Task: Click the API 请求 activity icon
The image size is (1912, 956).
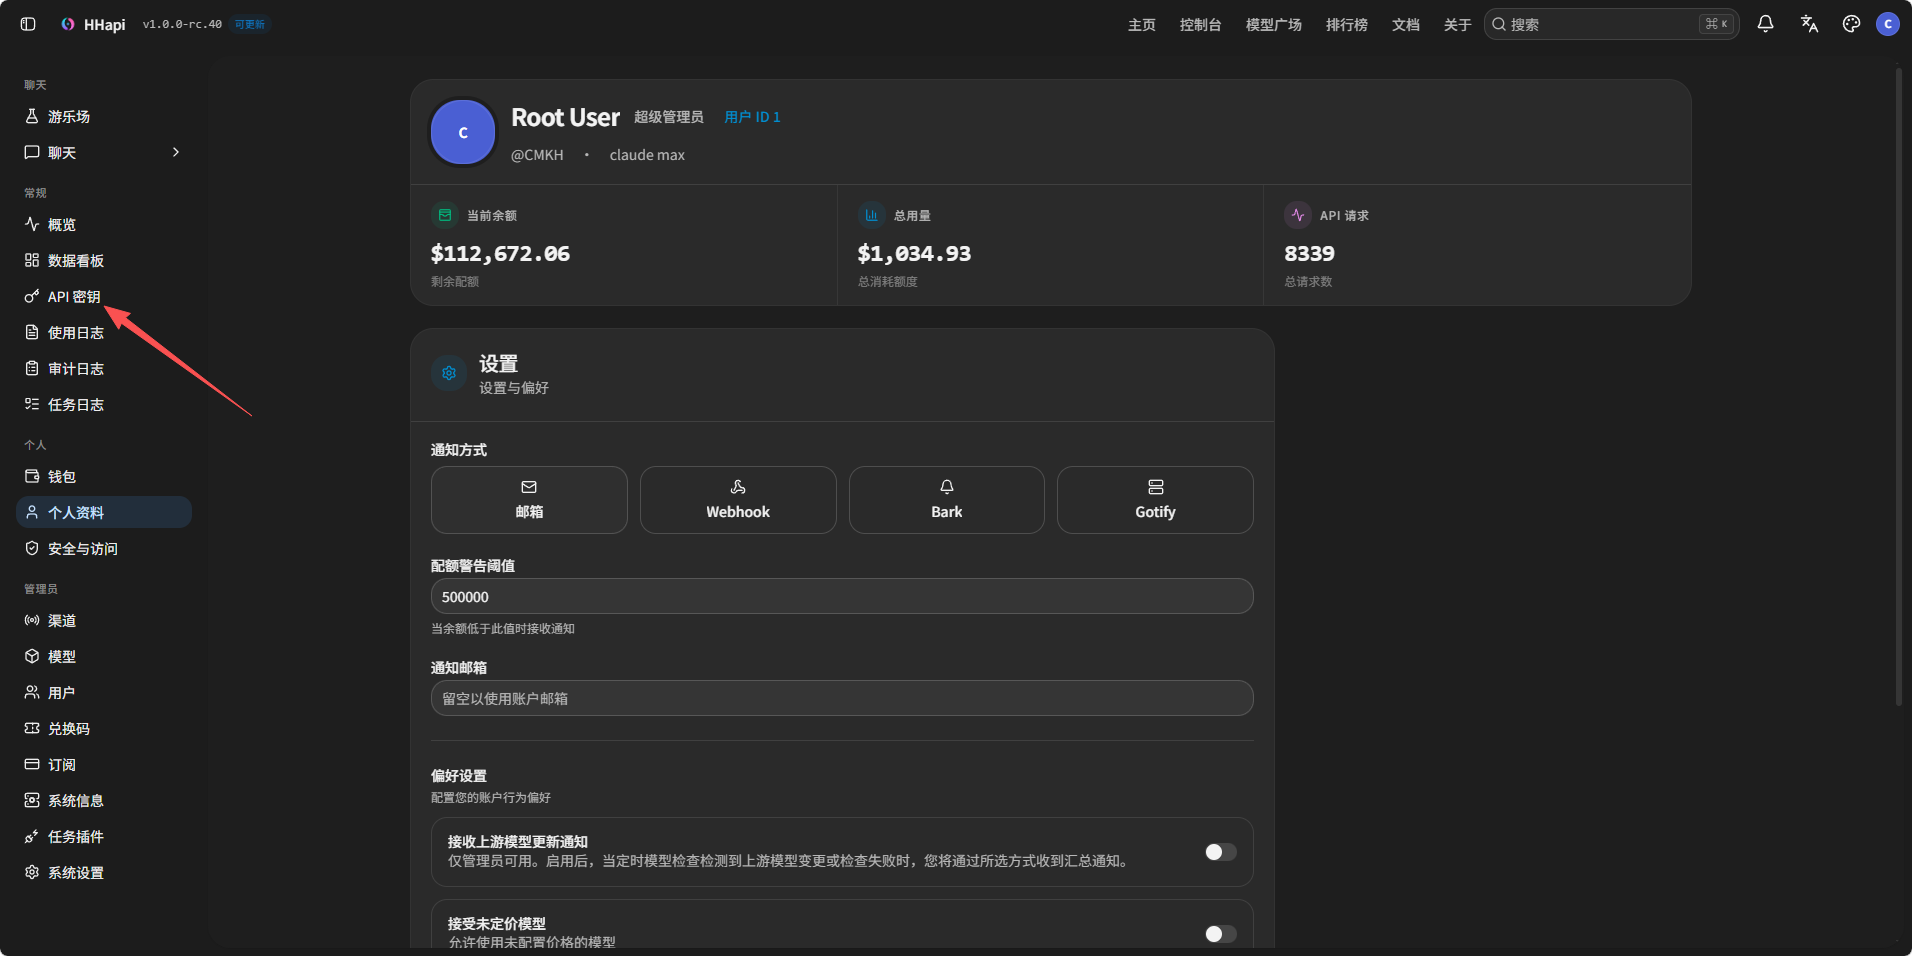Action: [x=1298, y=215]
